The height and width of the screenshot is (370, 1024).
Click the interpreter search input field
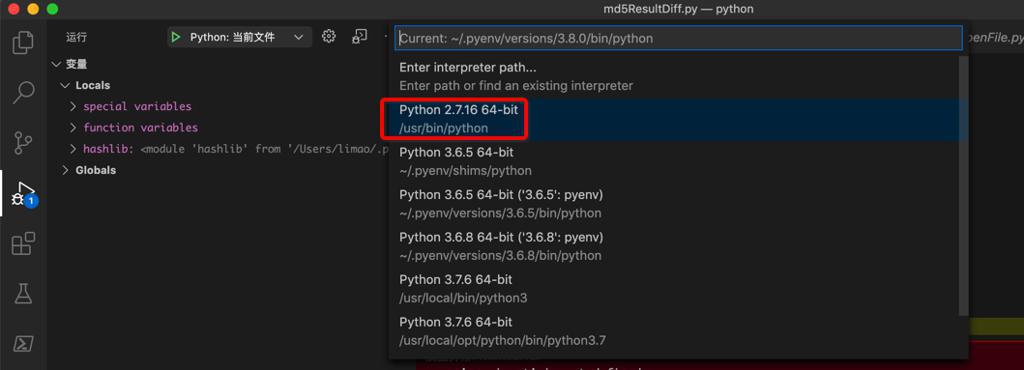pyautogui.click(x=678, y=39)
